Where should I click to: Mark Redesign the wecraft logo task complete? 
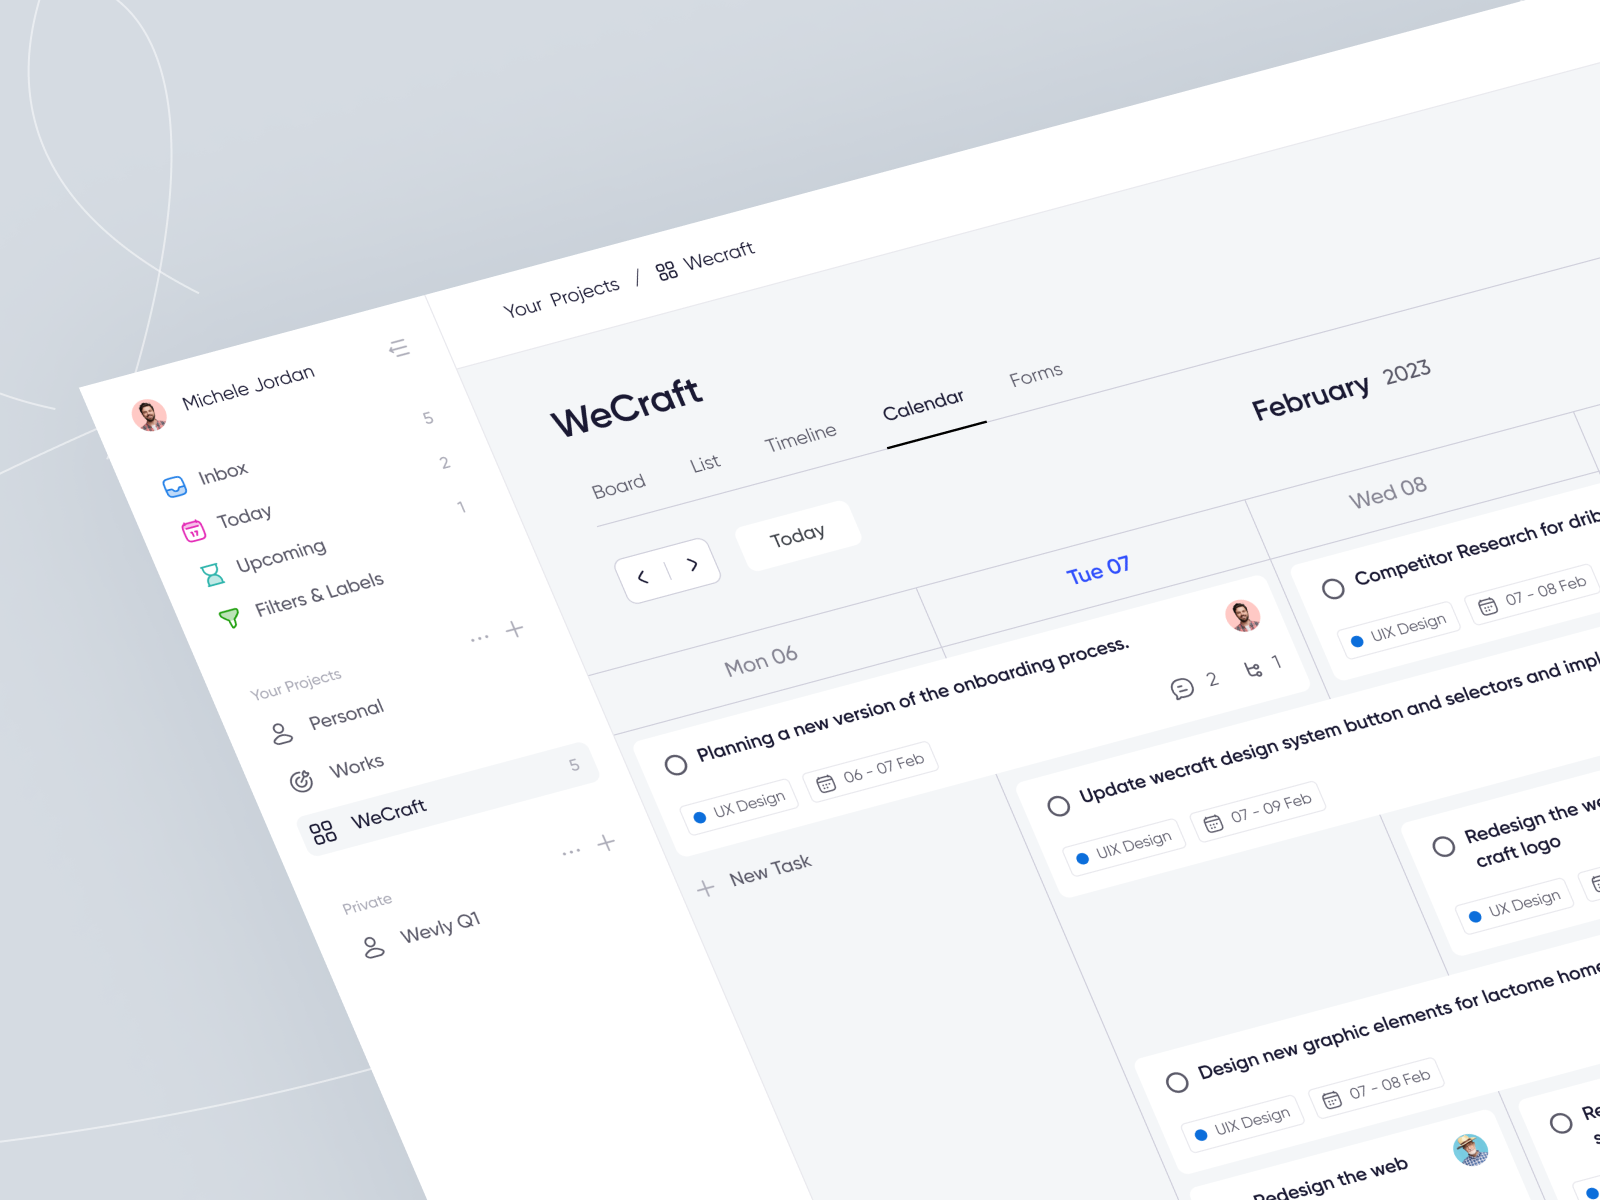tap(1444, 847)
